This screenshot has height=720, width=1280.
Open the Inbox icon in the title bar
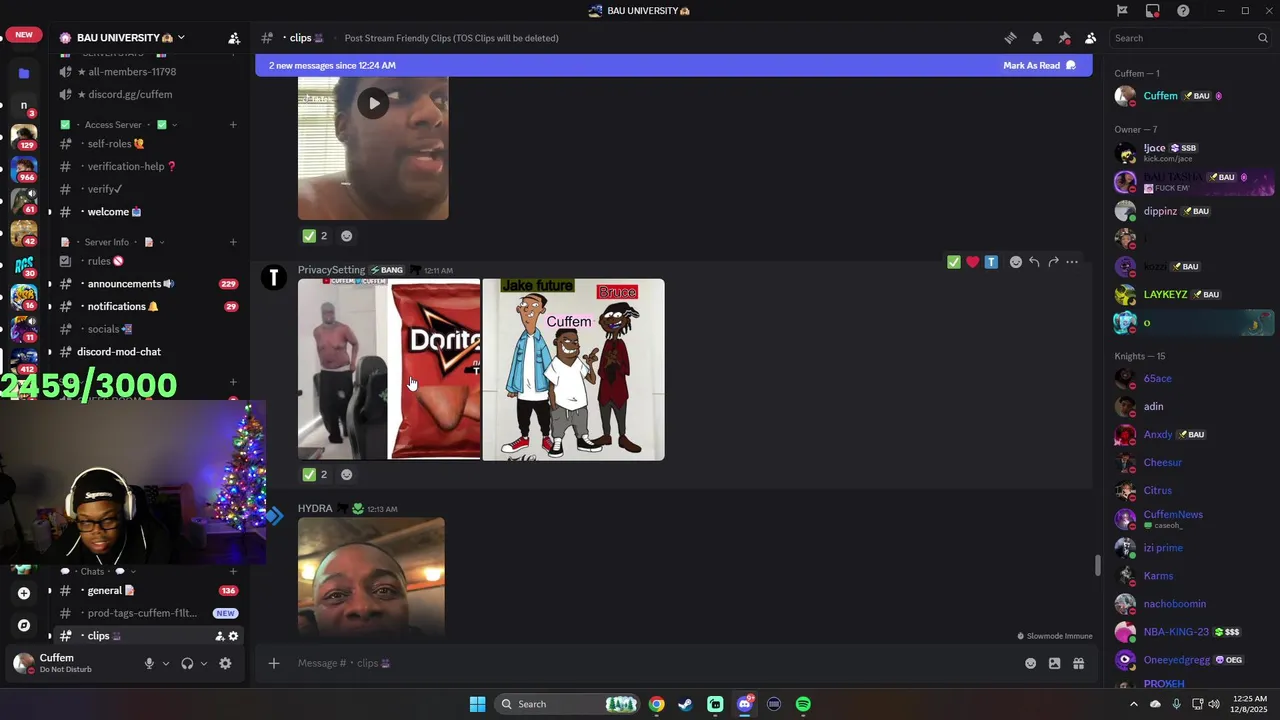pos(1153,11)
